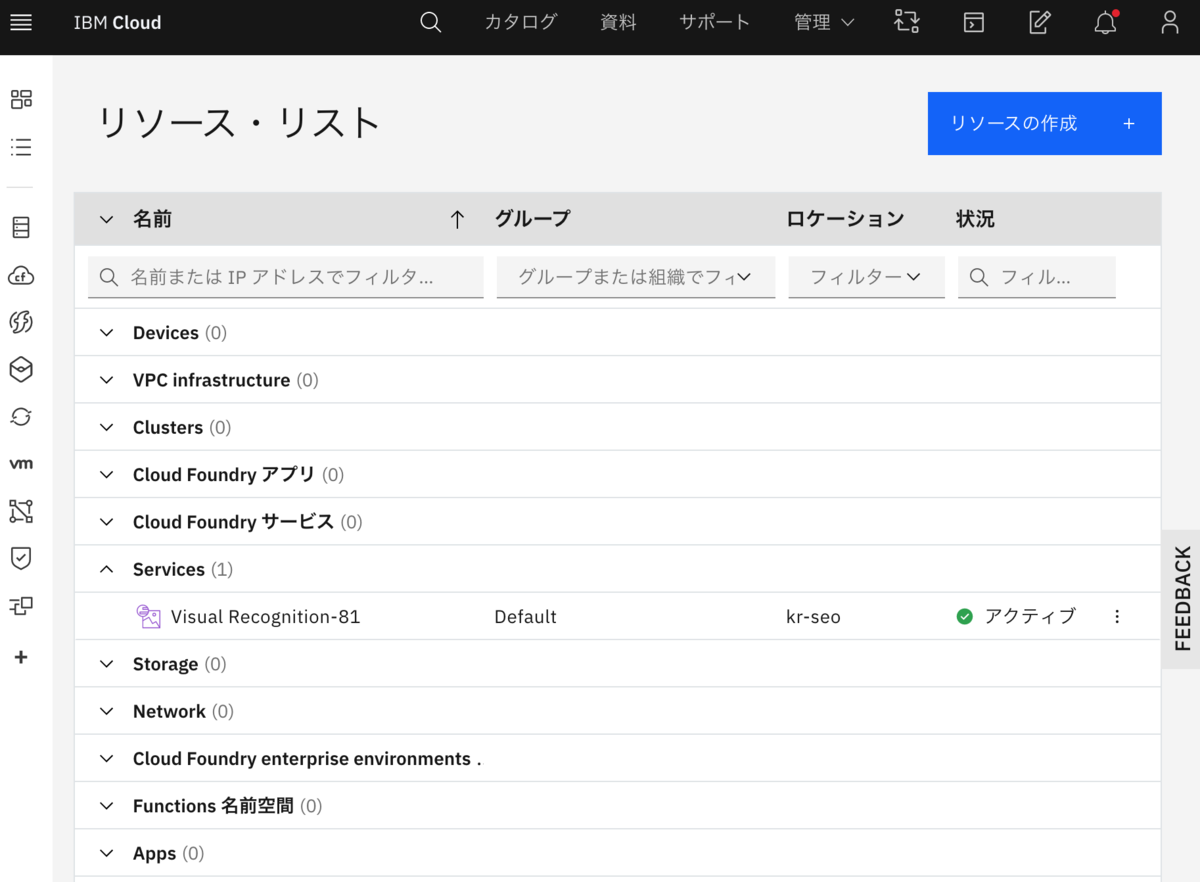The image size is (1200, 882).
Task: Expand the Cloud Foundry アプリ section
Action: 107,475
